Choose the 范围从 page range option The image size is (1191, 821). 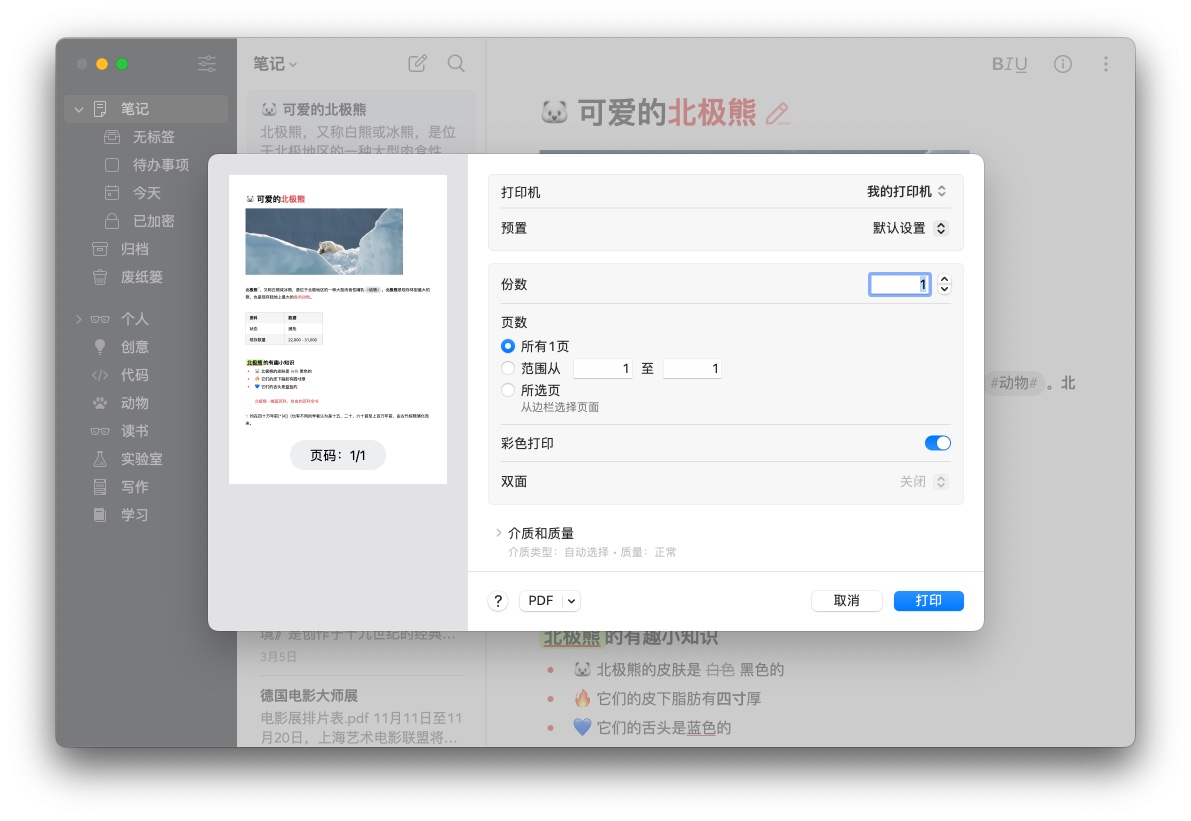tap(507, 369)
